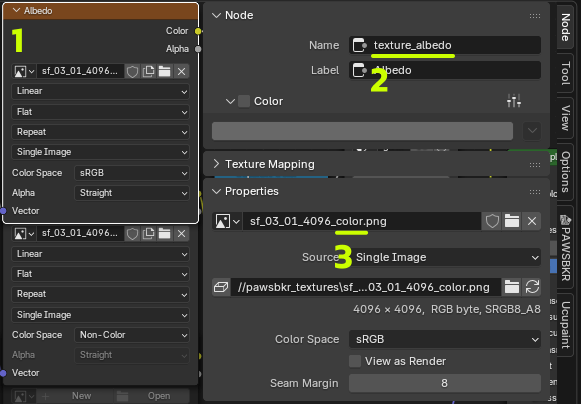Open image browse icon in Albedo node

point(24,71)
